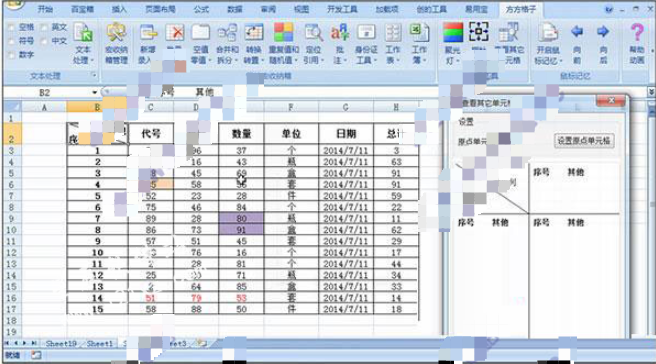Switch to the 公式 ribbon tab
Viewport: 656px width, 364px height.
pos(201,9)
